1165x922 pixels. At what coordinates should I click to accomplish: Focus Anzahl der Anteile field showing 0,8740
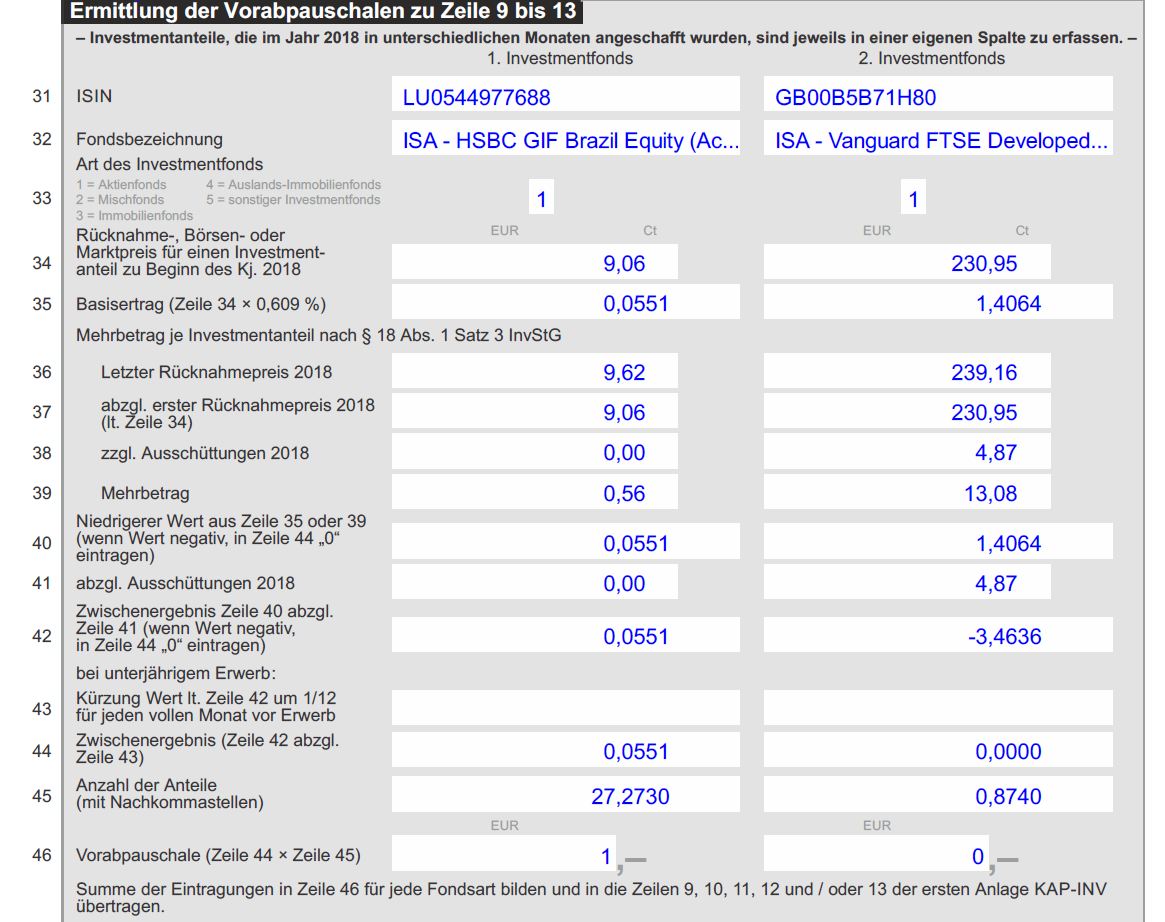pos(937,796)
